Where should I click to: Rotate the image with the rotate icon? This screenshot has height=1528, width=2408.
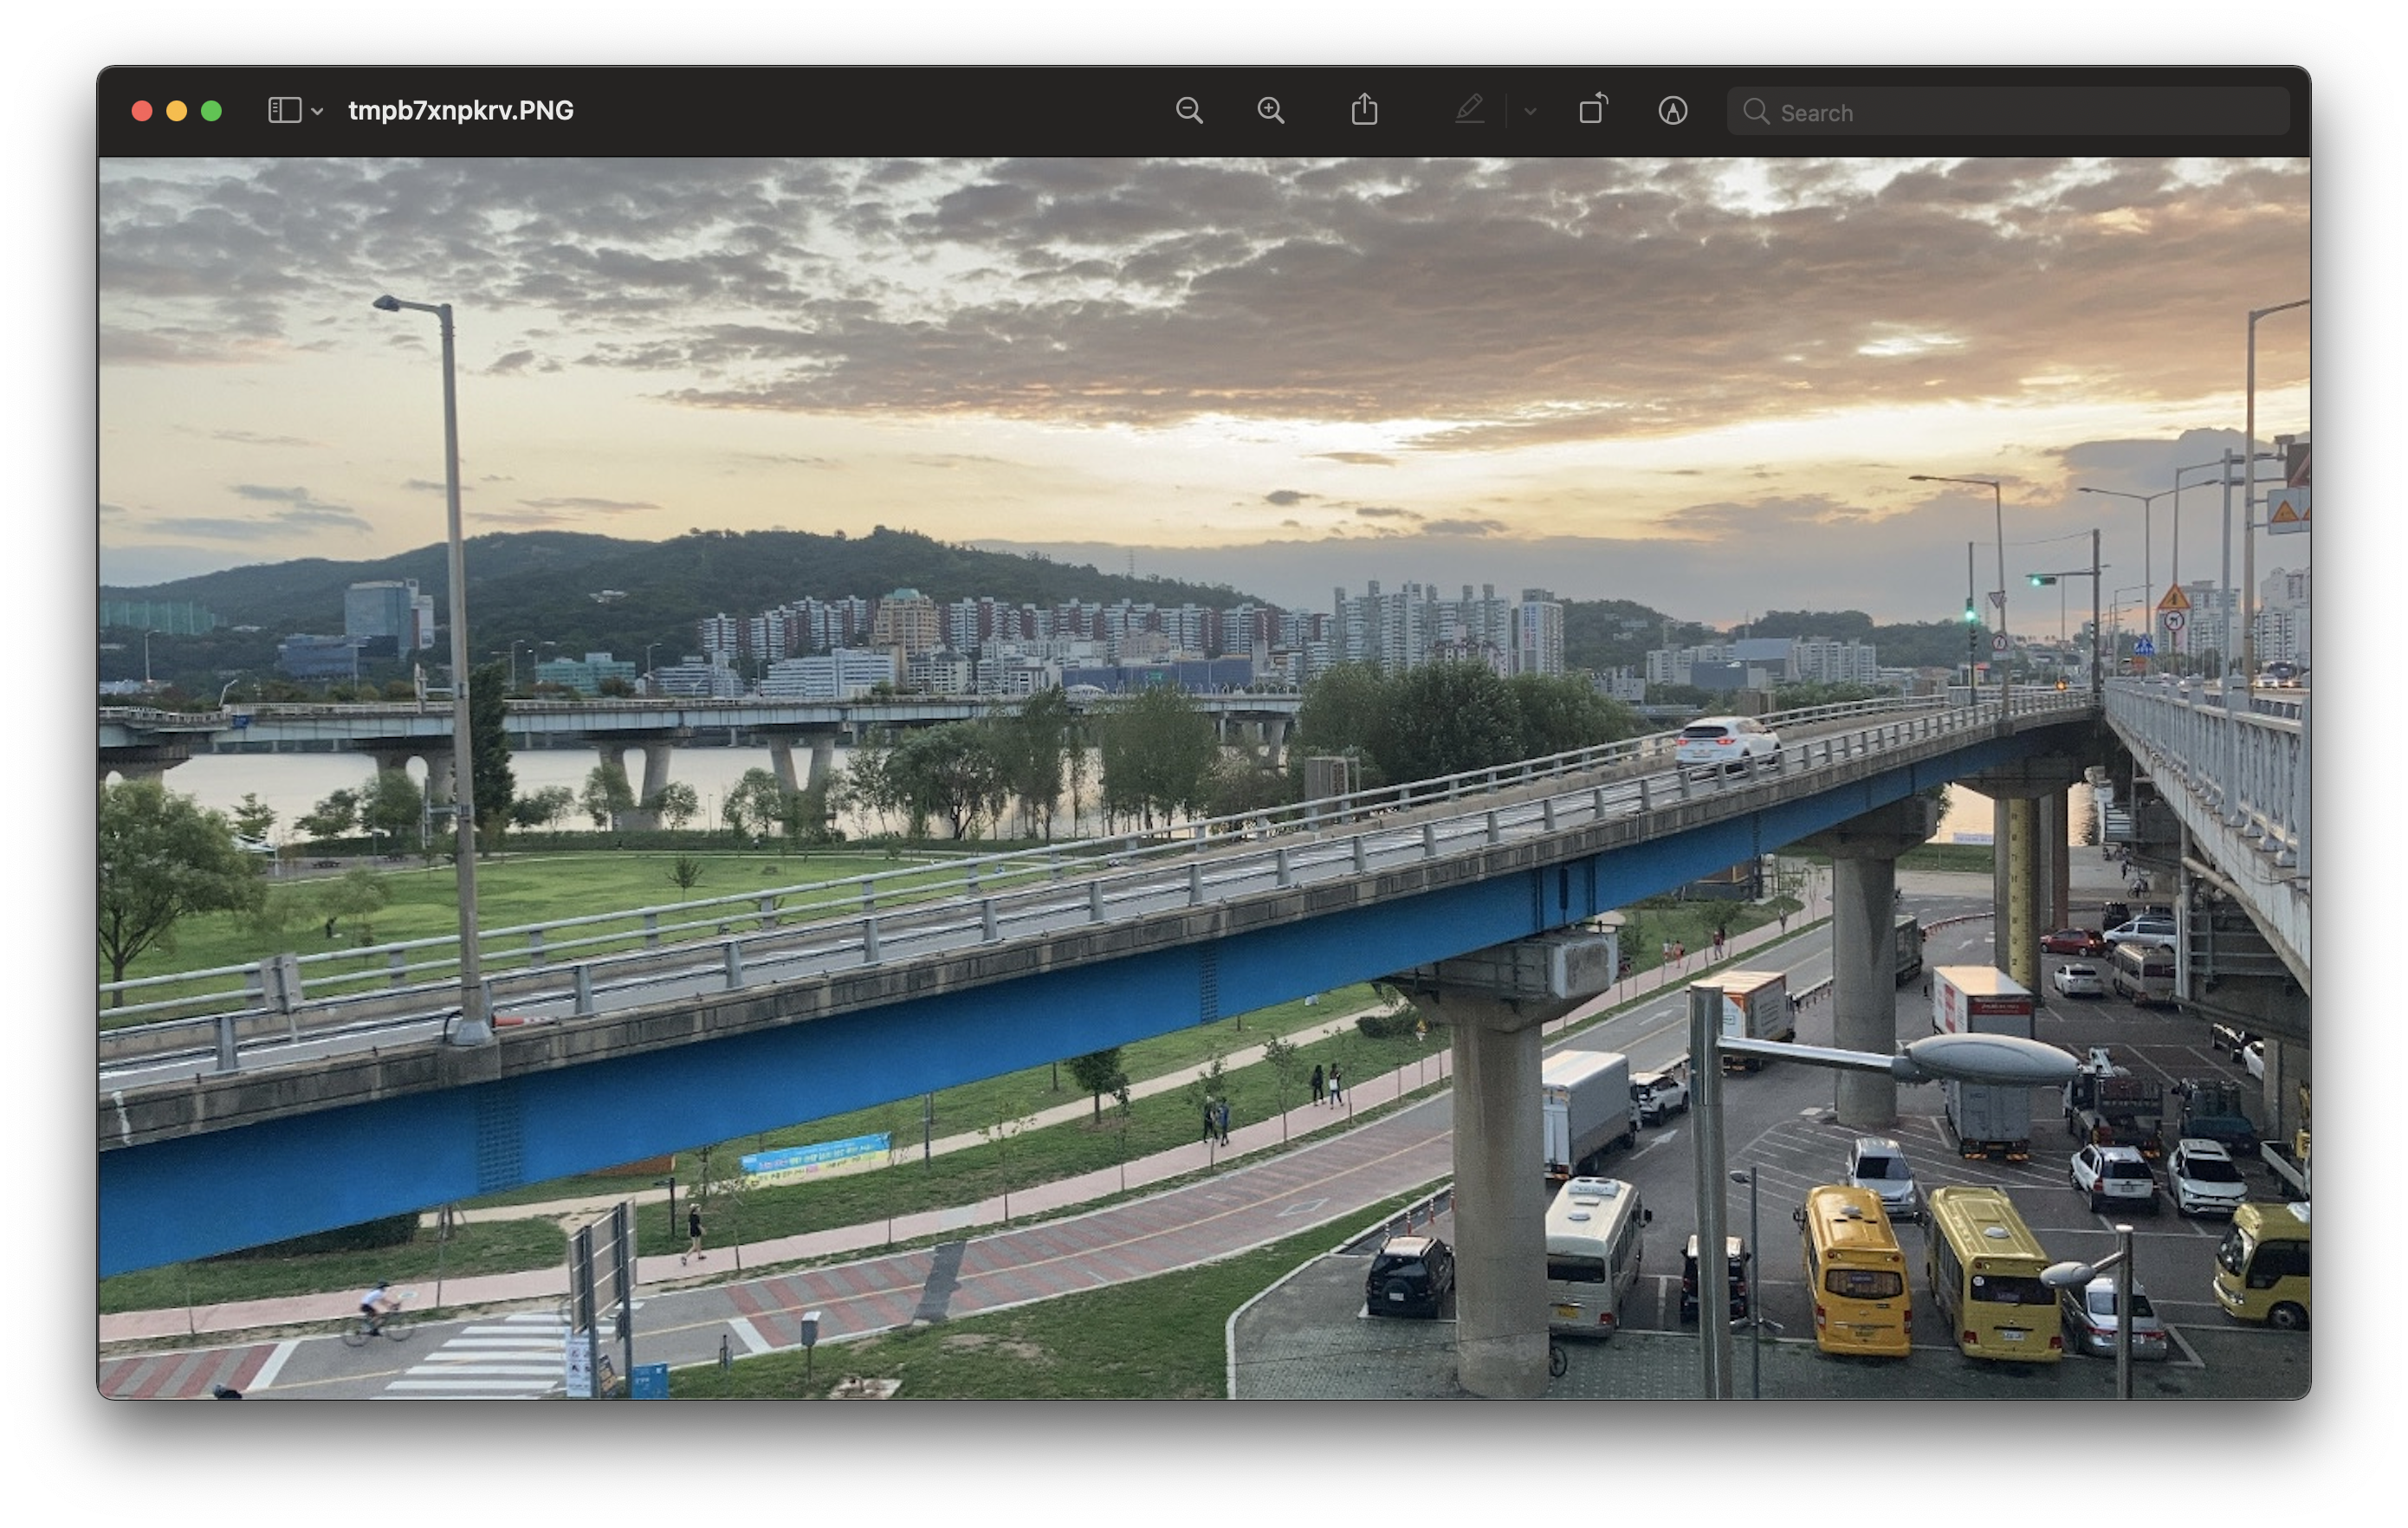tap(1593, 109)
